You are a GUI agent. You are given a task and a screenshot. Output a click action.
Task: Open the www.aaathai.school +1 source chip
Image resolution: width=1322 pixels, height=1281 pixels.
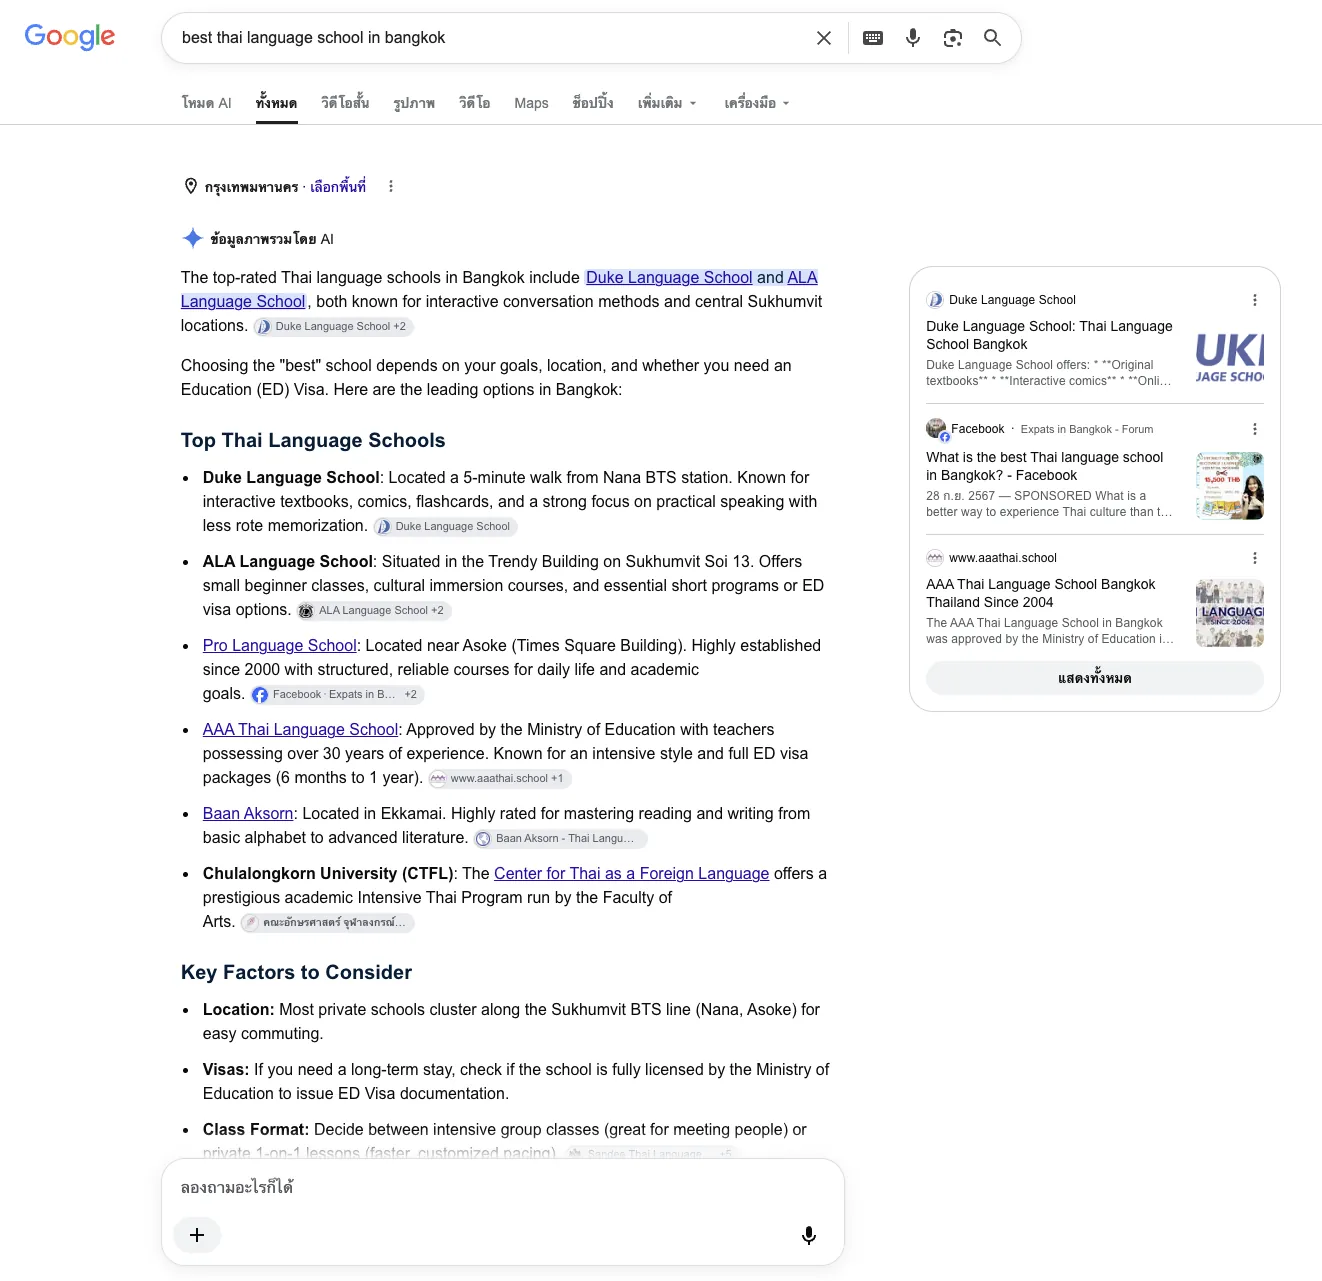click(500, 778)
